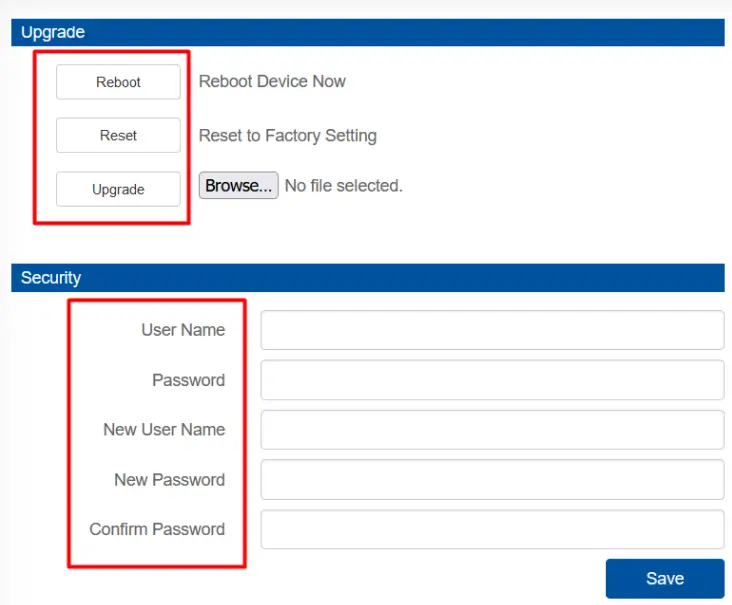Click the Upgrade firmware button
Screen dimensions: 732x605
118,189
